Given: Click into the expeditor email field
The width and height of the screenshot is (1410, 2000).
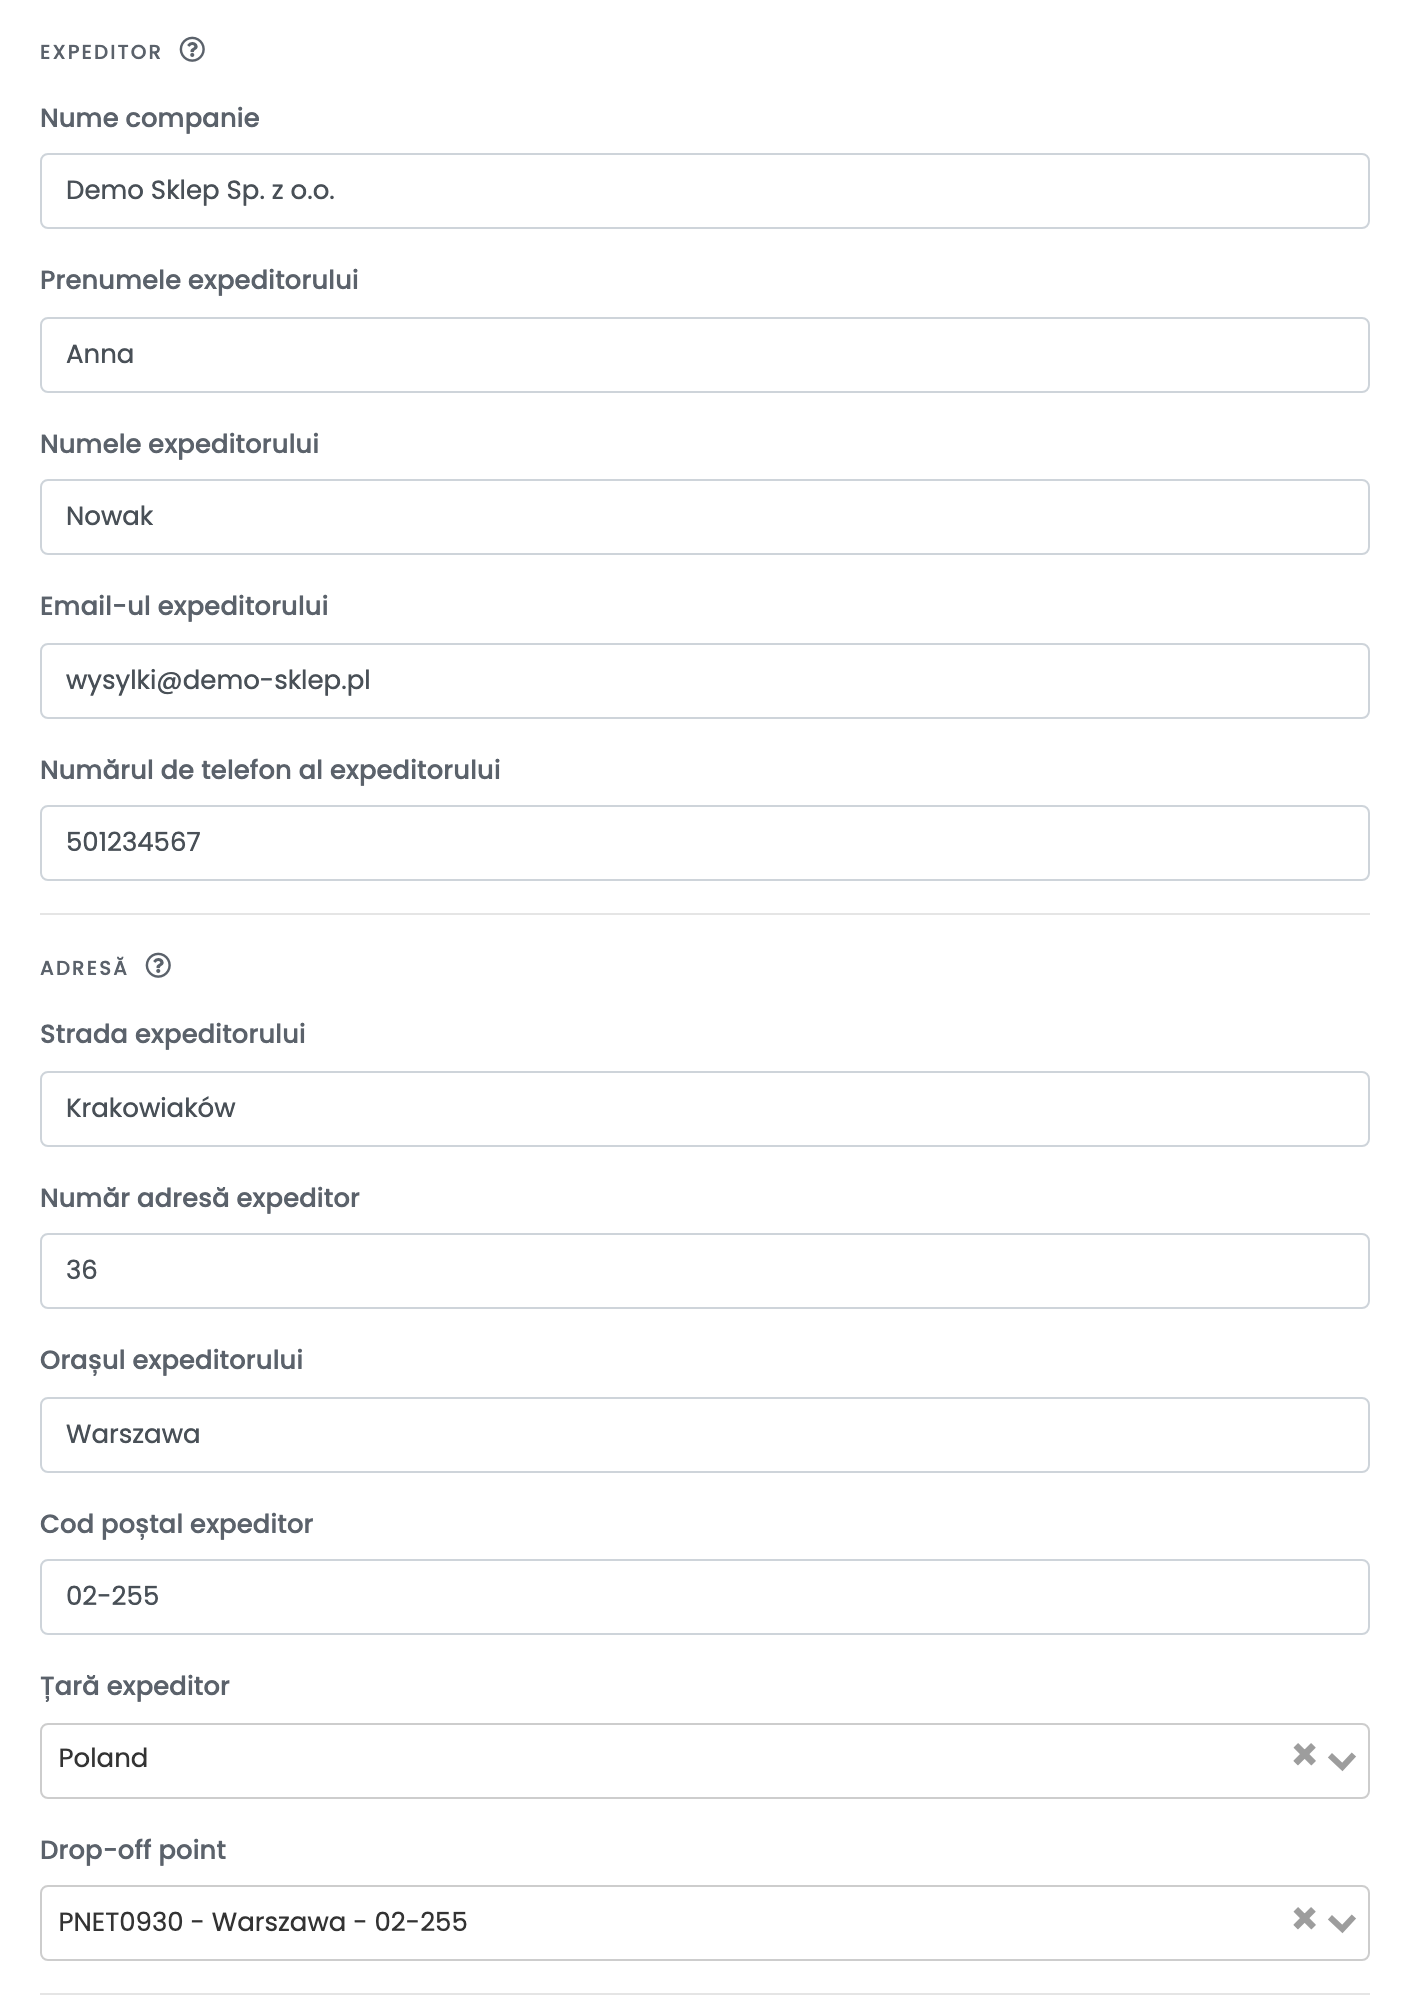Looking at the screenshot, I should point(705,681).
